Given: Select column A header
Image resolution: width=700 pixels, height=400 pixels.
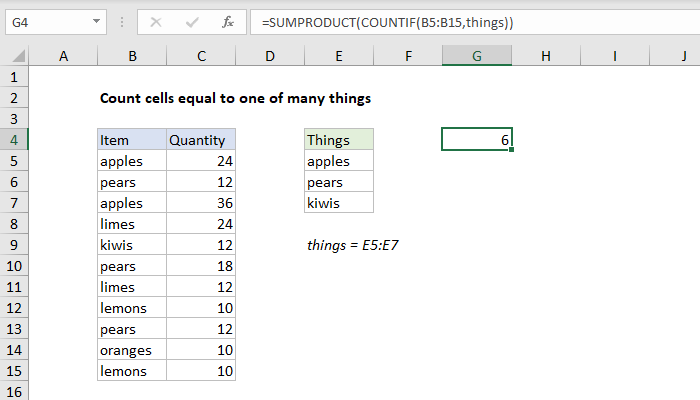Looking at the screenshot, I should pos(63,56).
